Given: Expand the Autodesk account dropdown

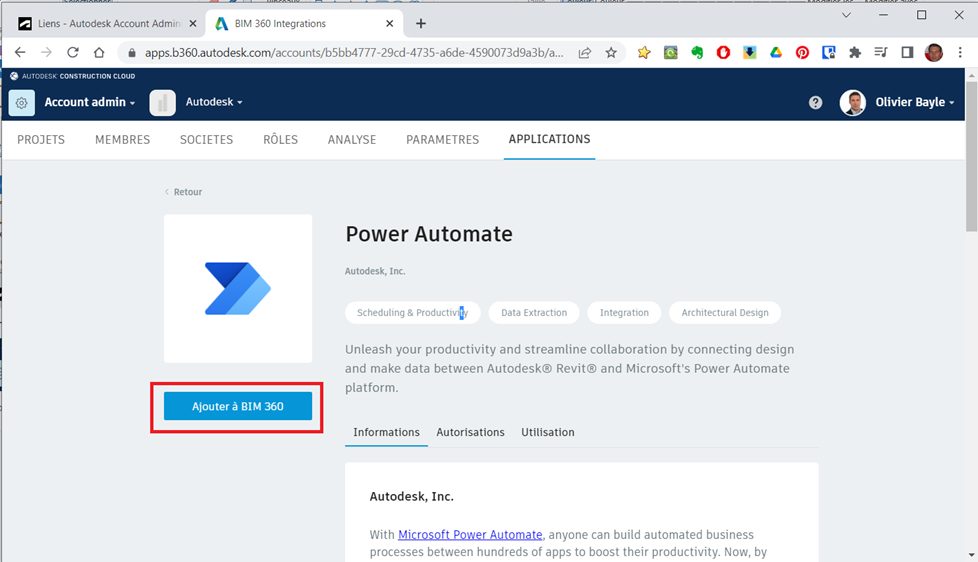Looking at the screenshot, I should tap(214, 102).
